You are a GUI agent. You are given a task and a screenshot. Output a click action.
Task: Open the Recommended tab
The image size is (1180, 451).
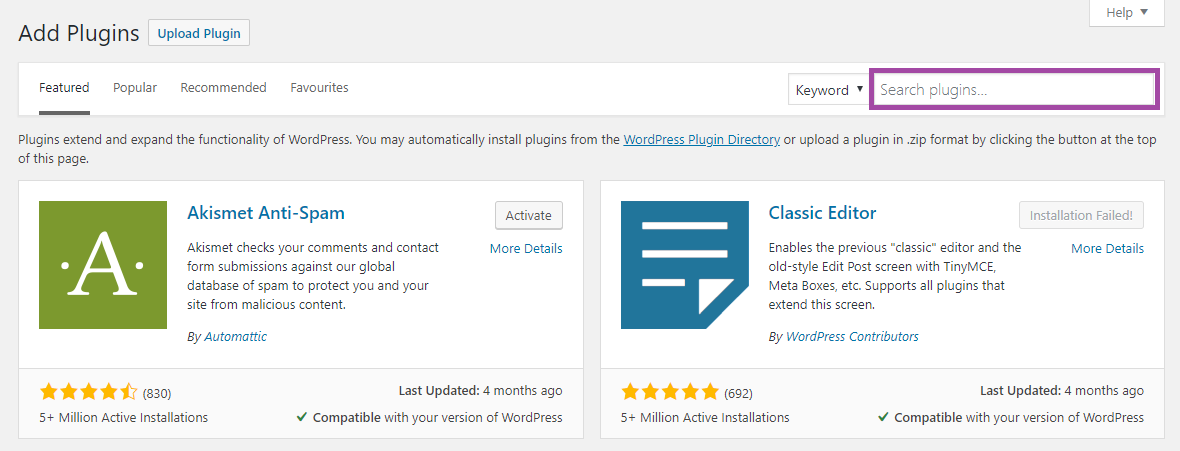coord(223,88)
